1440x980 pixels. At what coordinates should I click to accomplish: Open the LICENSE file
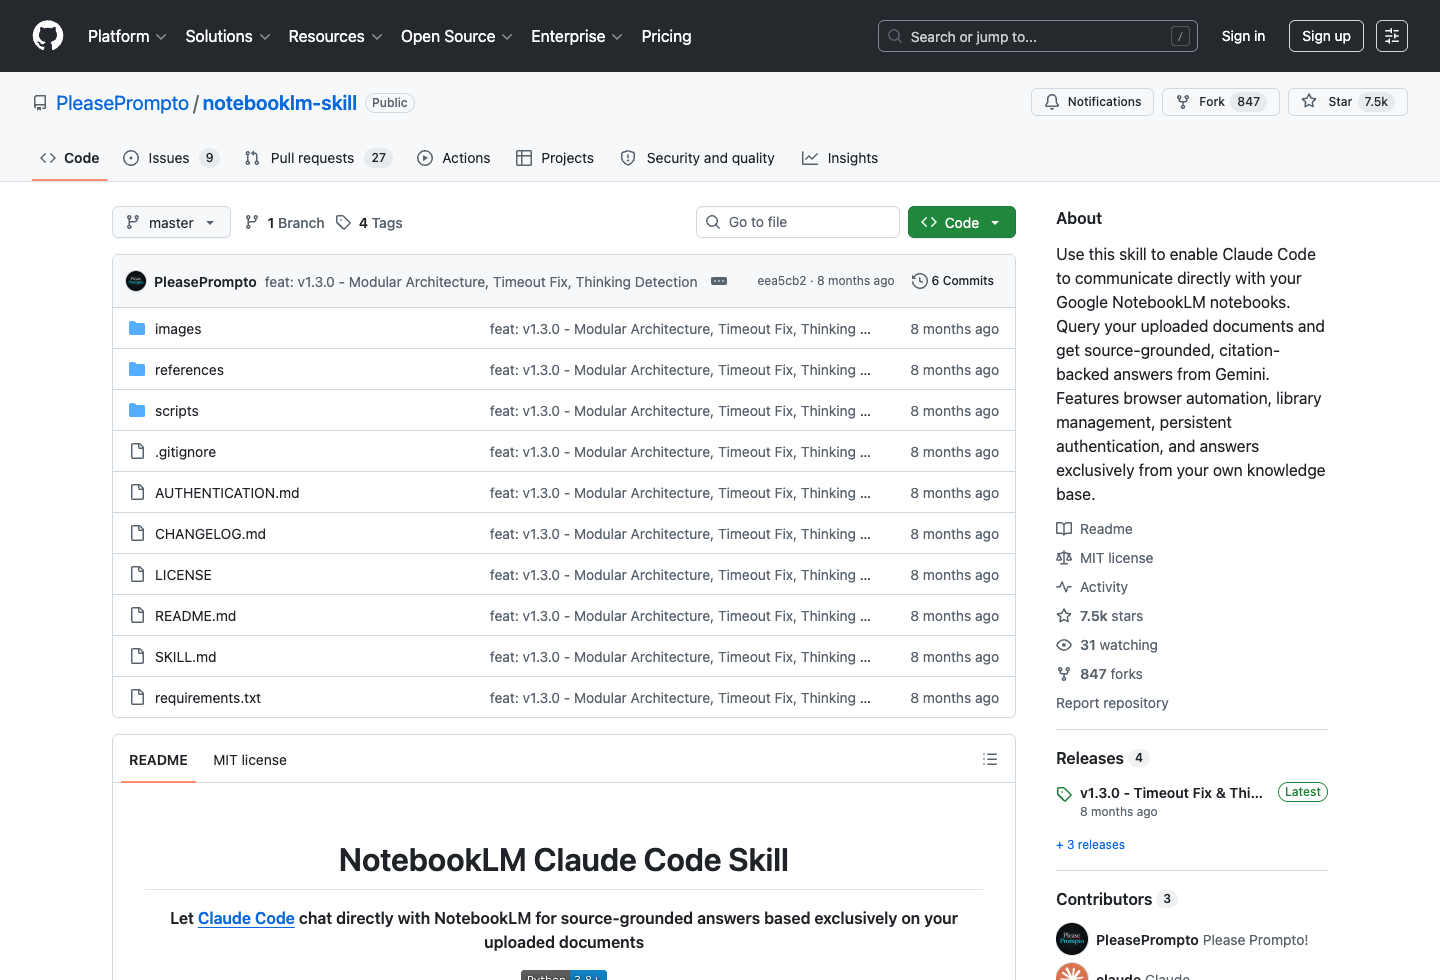(183, 575)
